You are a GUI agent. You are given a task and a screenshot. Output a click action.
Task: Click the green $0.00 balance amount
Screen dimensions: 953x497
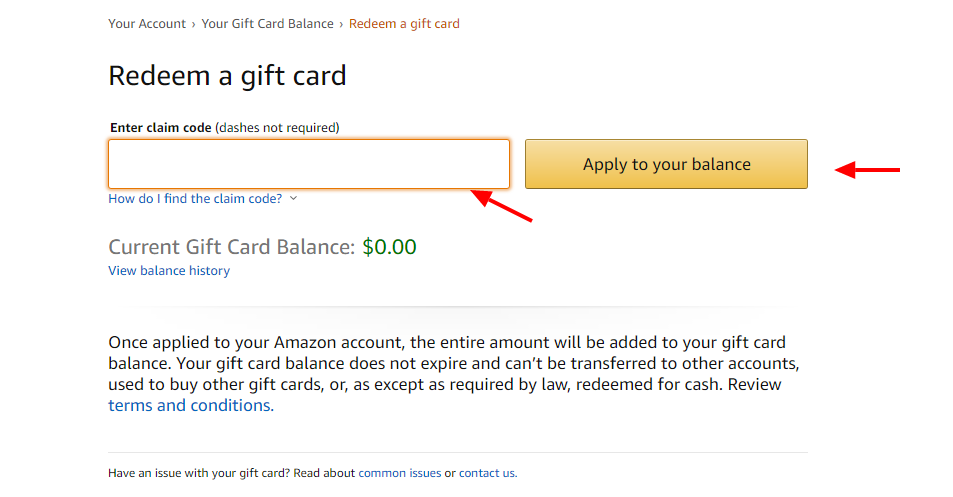click(x=389, y=247)
